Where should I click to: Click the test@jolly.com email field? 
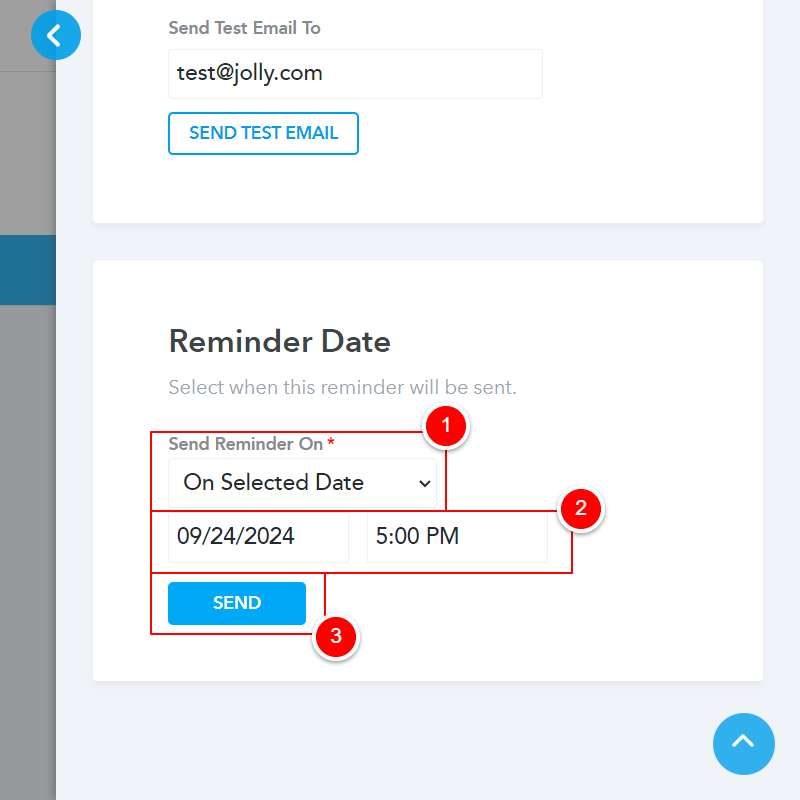coord(355,74)
